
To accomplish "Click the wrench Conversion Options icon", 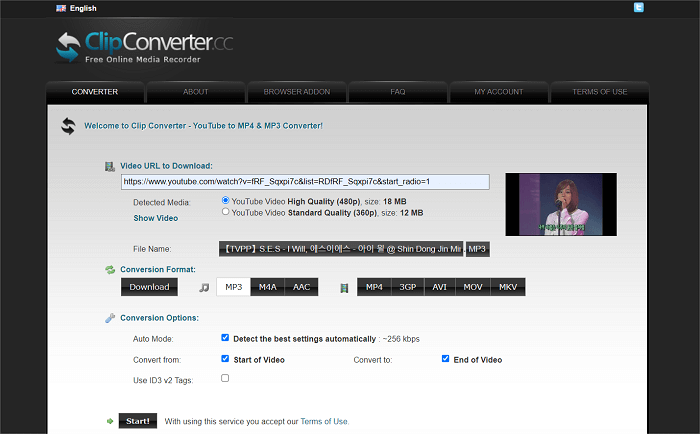I will coord(110,318).
